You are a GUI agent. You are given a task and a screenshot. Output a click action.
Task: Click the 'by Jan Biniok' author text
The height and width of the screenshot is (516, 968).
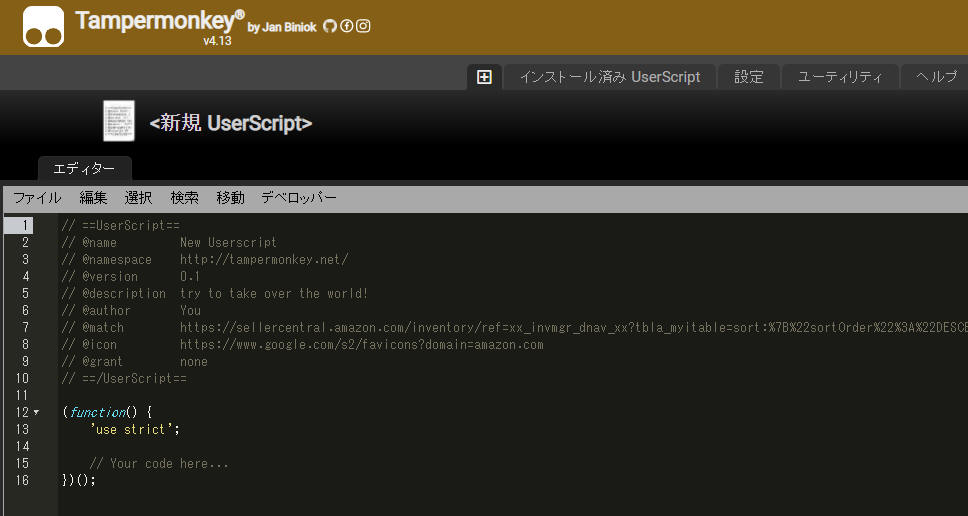coord(282,27)
